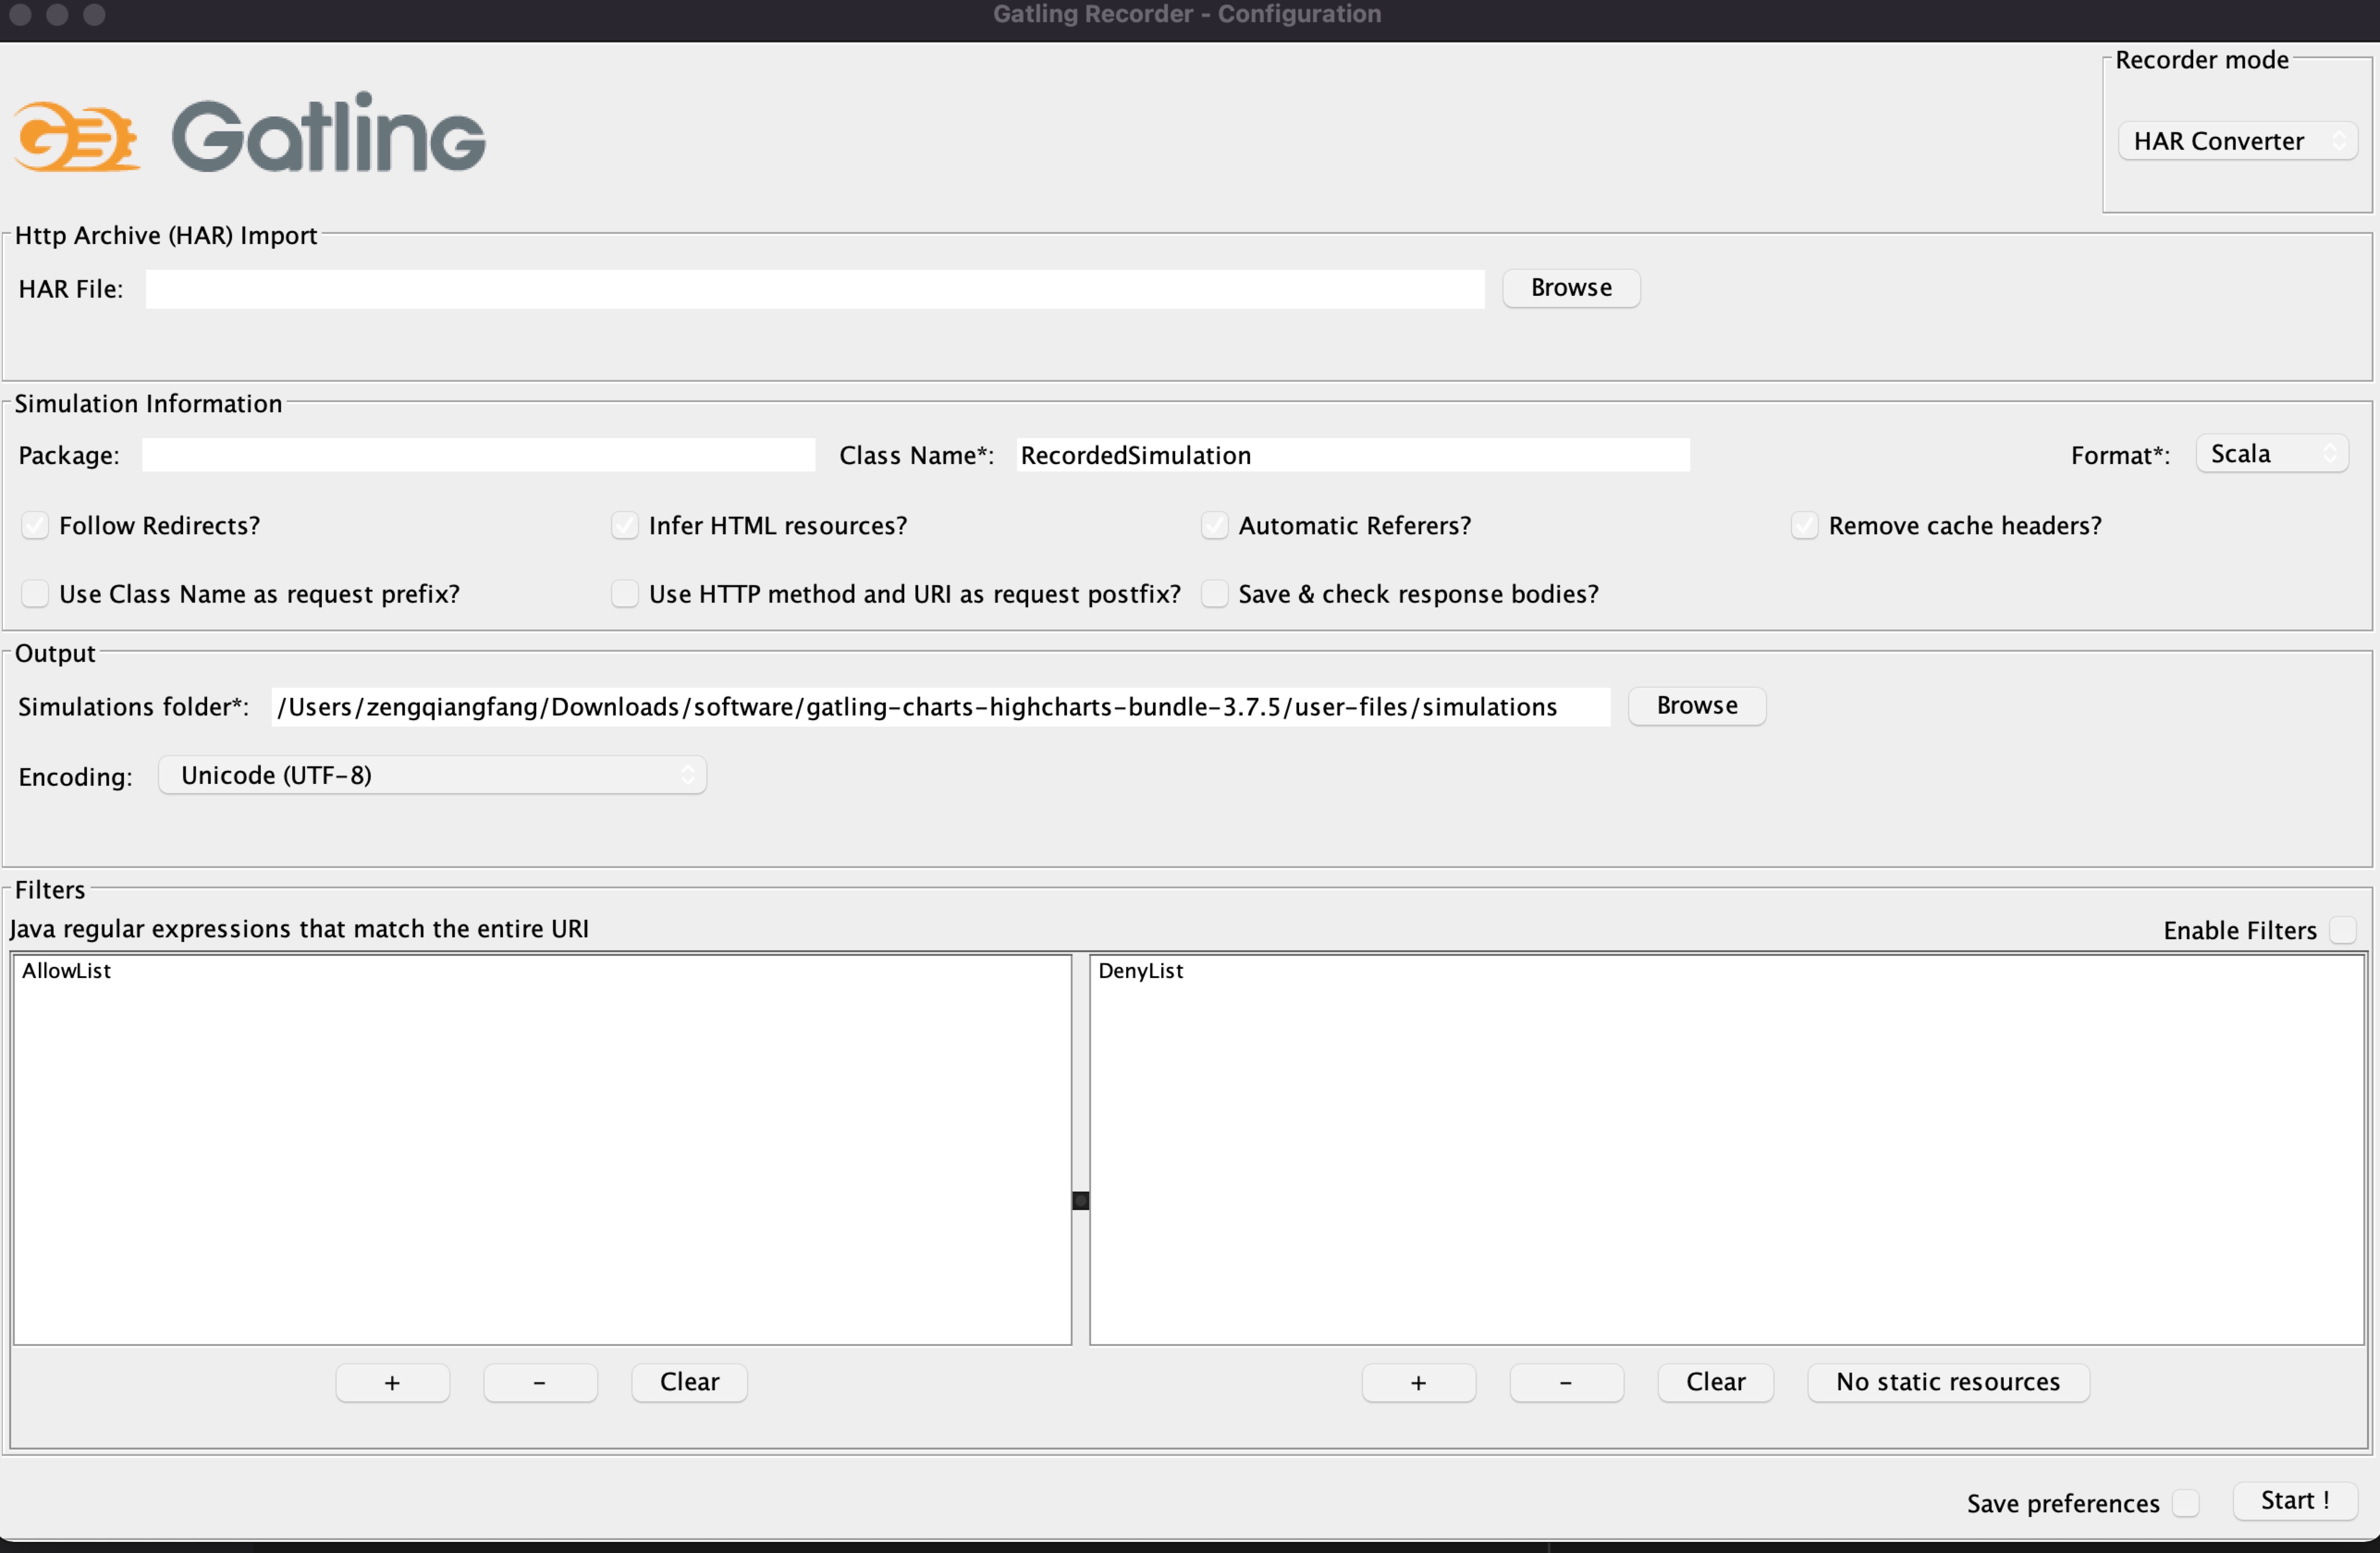
Task: Enable Use Class Name as request prefix
Action: (35, 594)
